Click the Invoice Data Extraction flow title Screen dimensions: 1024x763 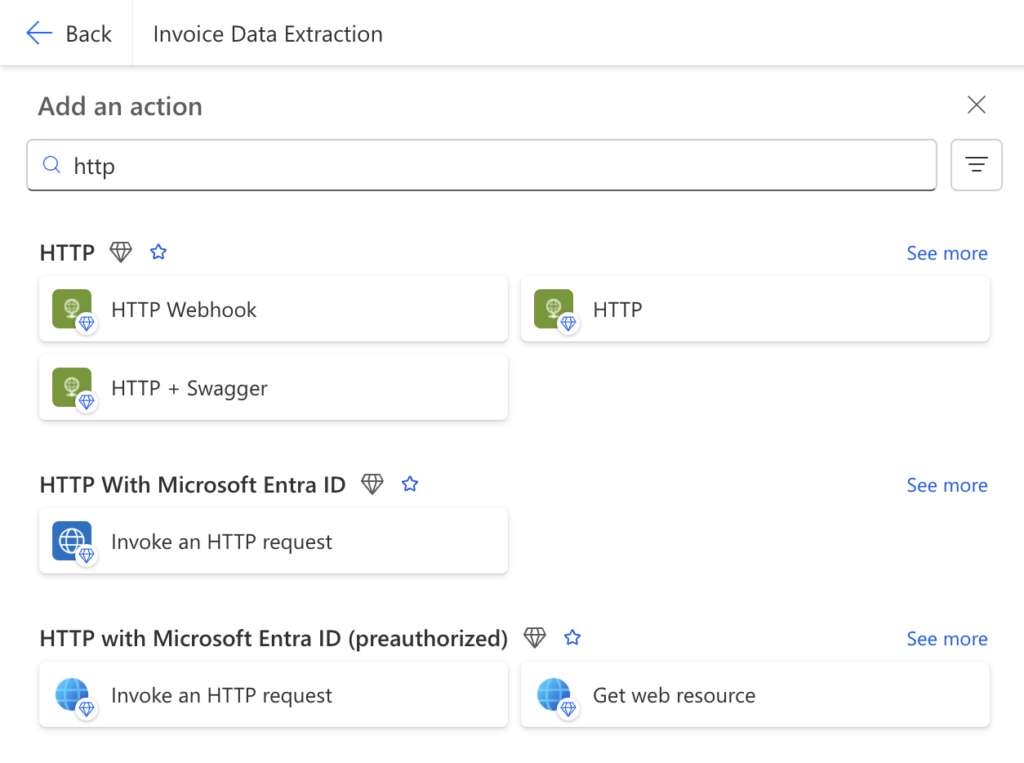(x=268, y=34)
